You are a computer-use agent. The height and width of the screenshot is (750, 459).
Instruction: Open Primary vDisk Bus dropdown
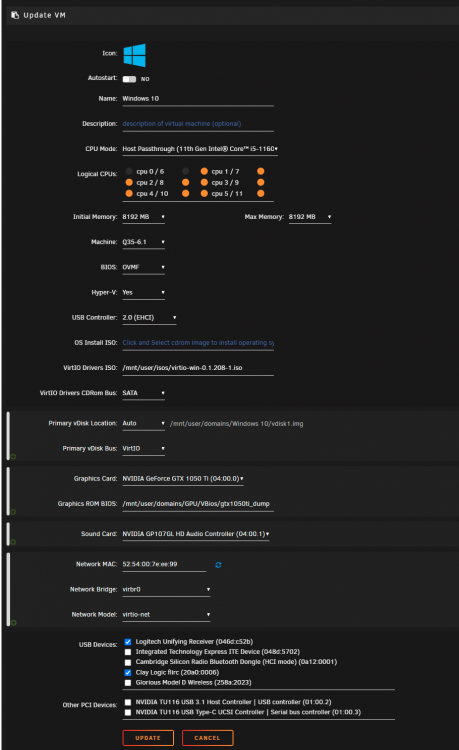click(143, 449)
